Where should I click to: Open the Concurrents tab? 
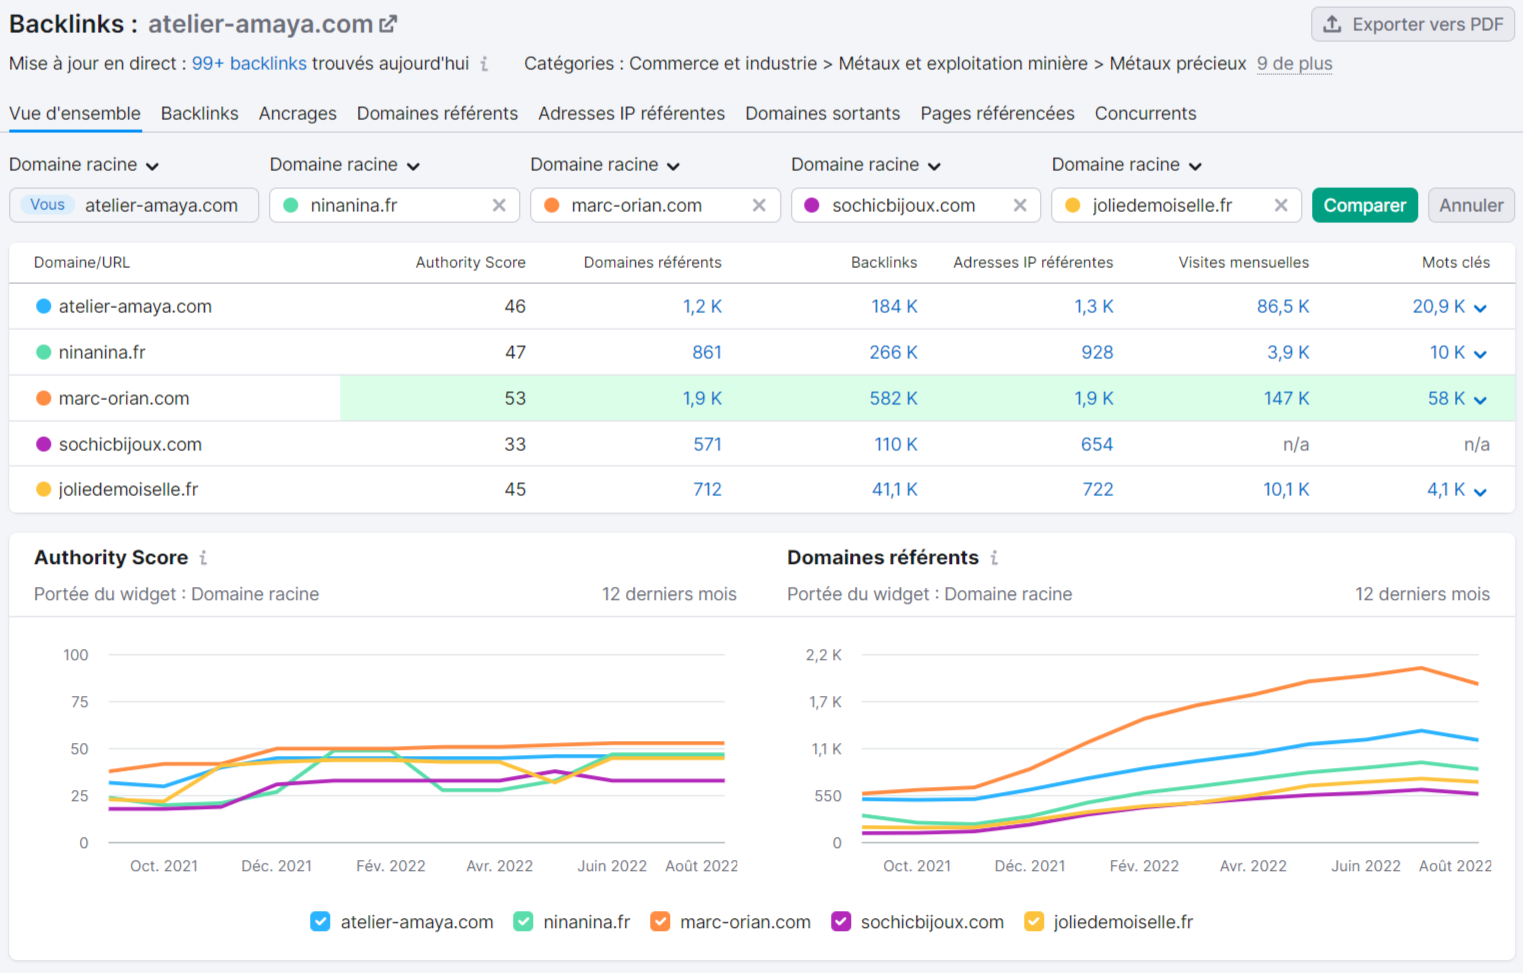(x=1145, y=113)
